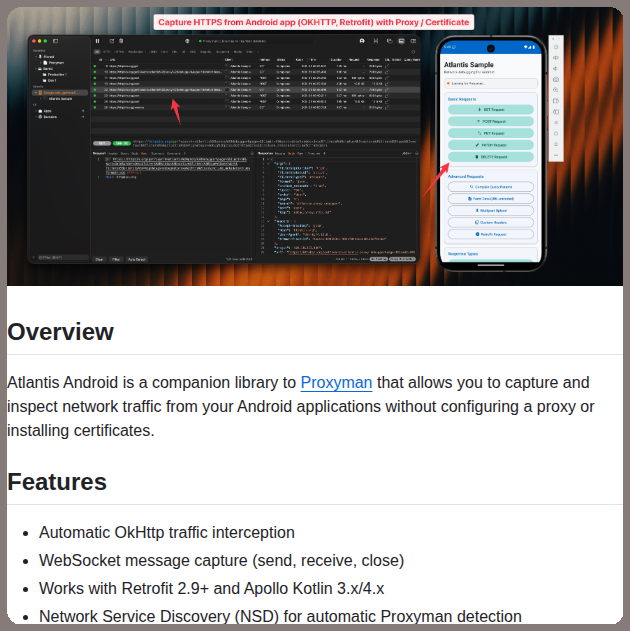
Task: Open the Proxyman and phone screenshot banner image
Action: [315, 146]
